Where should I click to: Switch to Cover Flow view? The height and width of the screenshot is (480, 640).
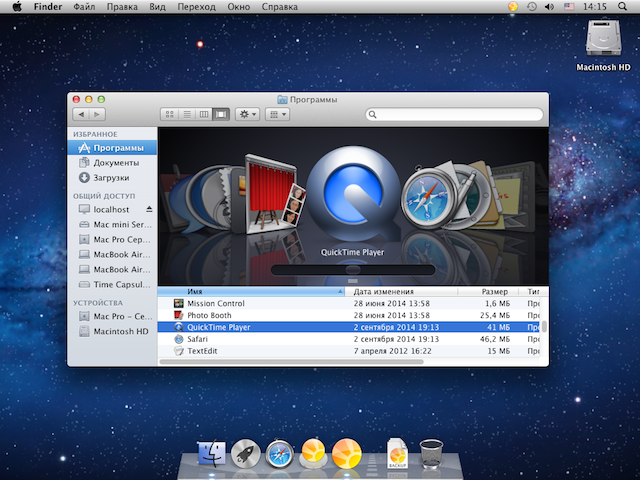(221, 114)
